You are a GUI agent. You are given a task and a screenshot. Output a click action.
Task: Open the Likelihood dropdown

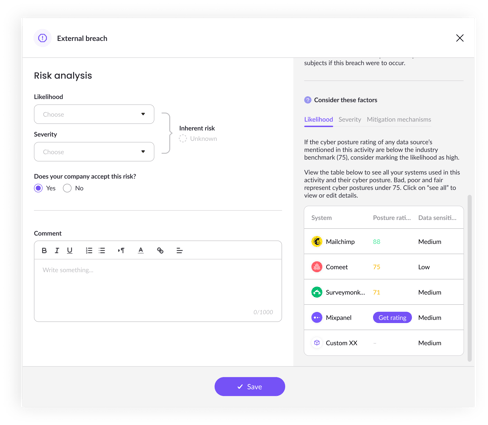tap(94, 114)
